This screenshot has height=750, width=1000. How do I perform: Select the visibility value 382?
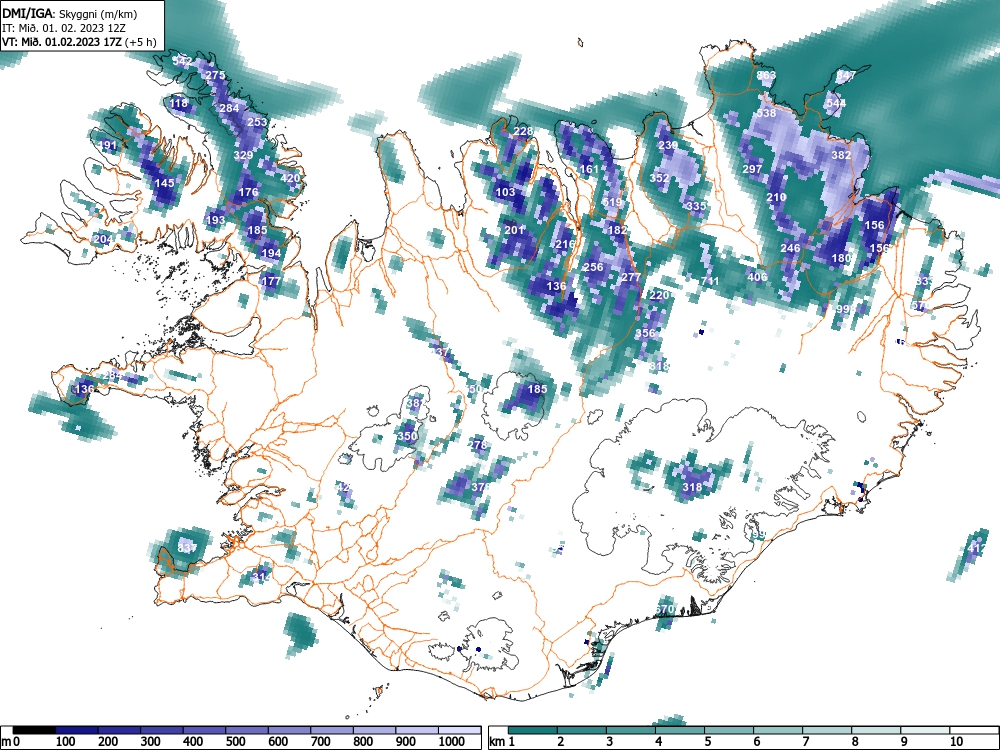click(x=841, y=155)
